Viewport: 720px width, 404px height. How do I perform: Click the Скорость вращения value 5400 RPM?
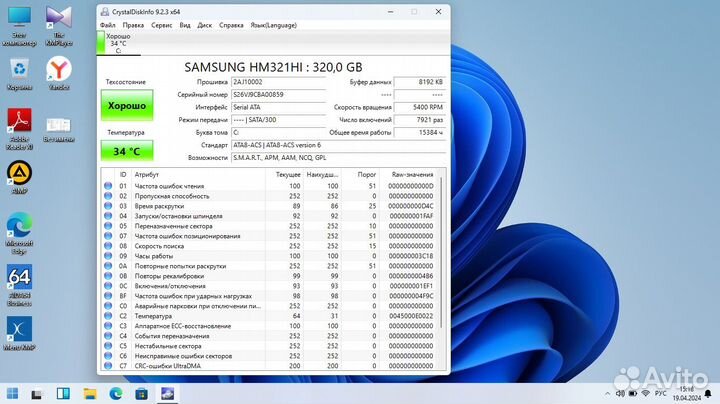(x=420, y=107)
